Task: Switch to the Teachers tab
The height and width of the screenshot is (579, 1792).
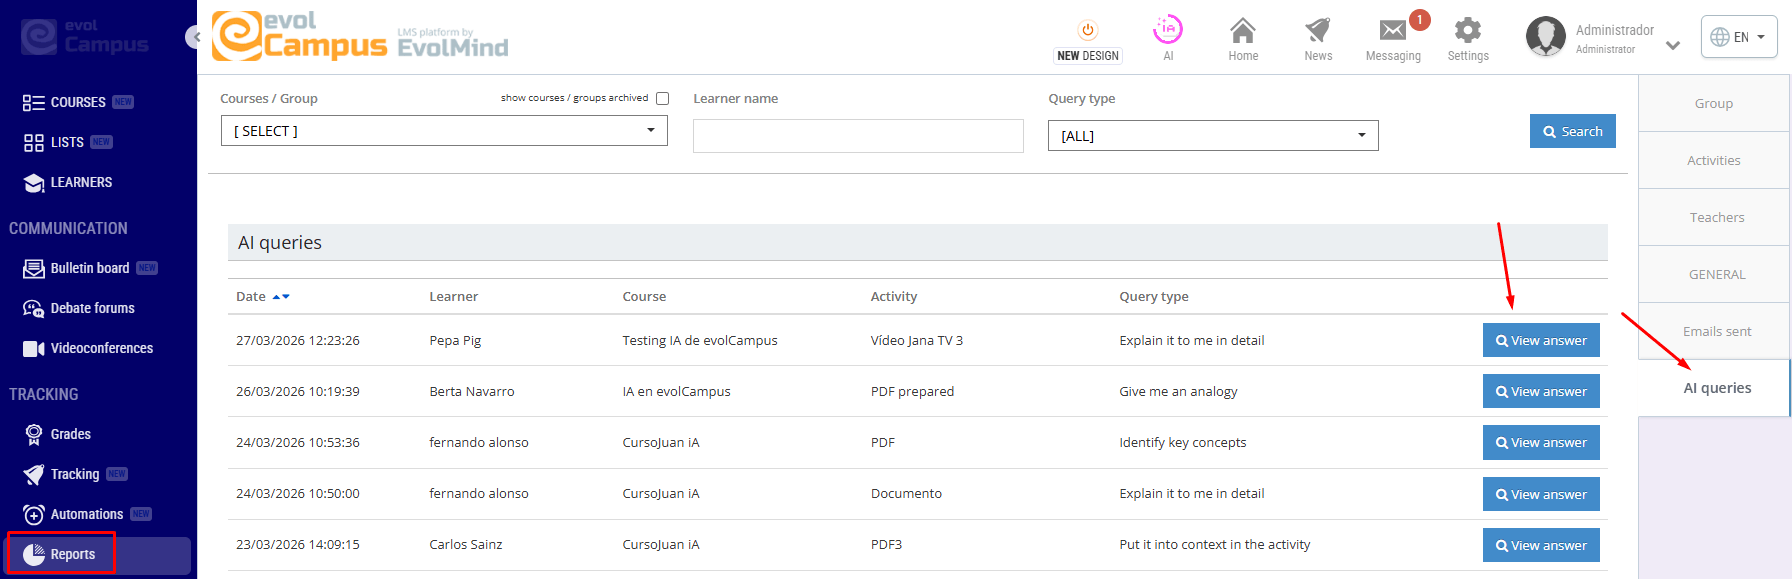Action: tap(1716, 217)
